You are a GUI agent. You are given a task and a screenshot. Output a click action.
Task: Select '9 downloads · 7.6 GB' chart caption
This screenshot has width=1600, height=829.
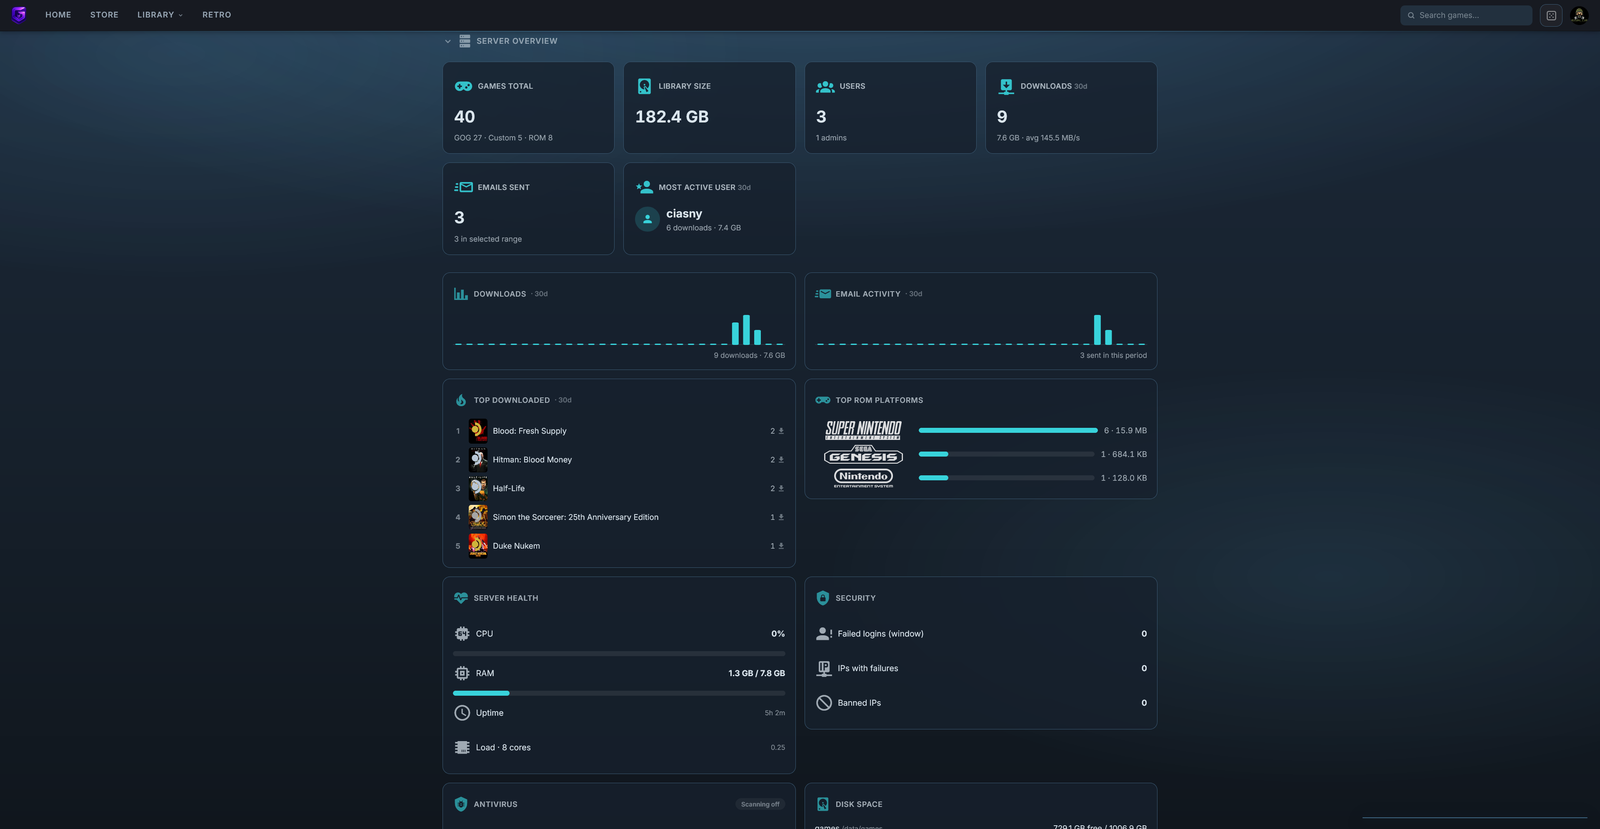coord(749,356)
